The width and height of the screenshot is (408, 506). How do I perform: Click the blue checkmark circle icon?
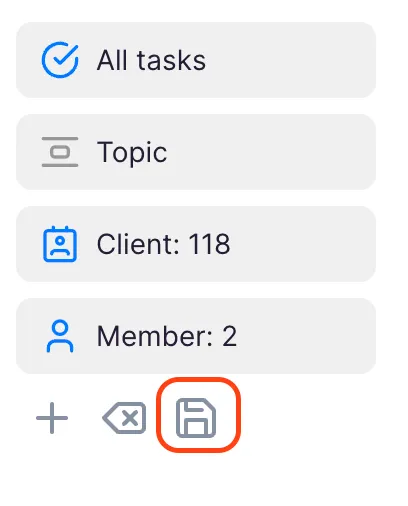click(60, 60)
